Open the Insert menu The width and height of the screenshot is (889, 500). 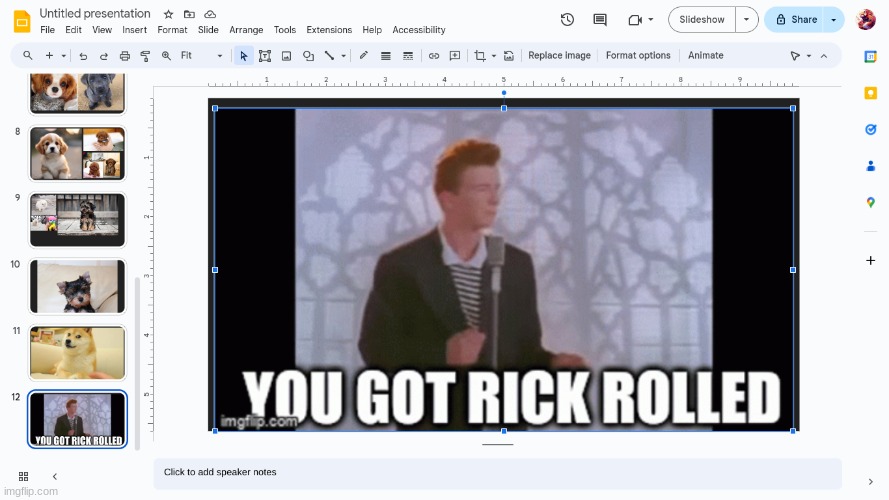pyautogui.click(x=134, y=30)
